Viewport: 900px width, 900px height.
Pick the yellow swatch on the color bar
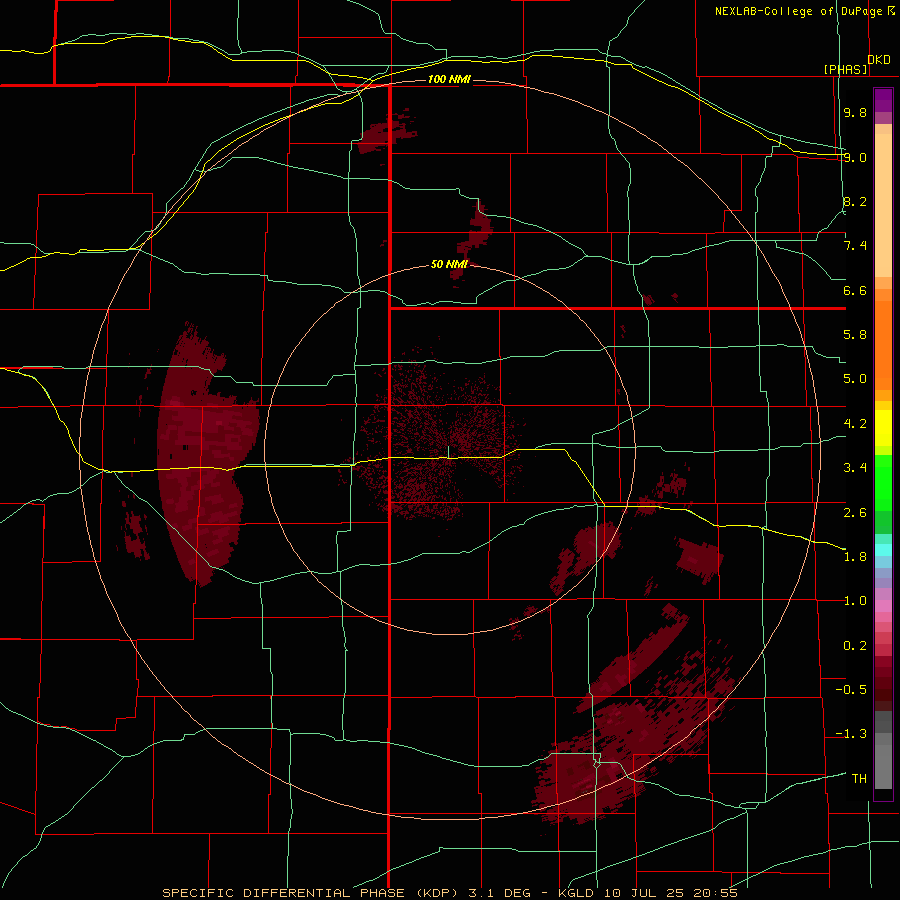click(883, 428)
